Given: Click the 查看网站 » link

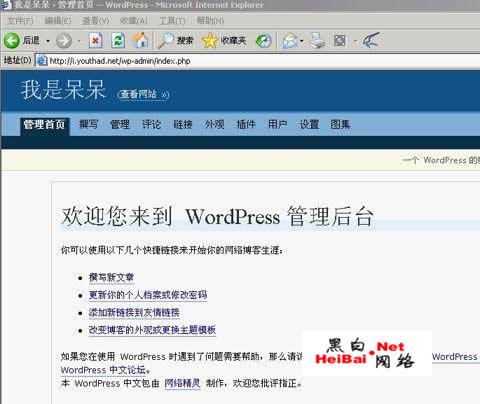Looking at the screenshot, I should (144, 95).
